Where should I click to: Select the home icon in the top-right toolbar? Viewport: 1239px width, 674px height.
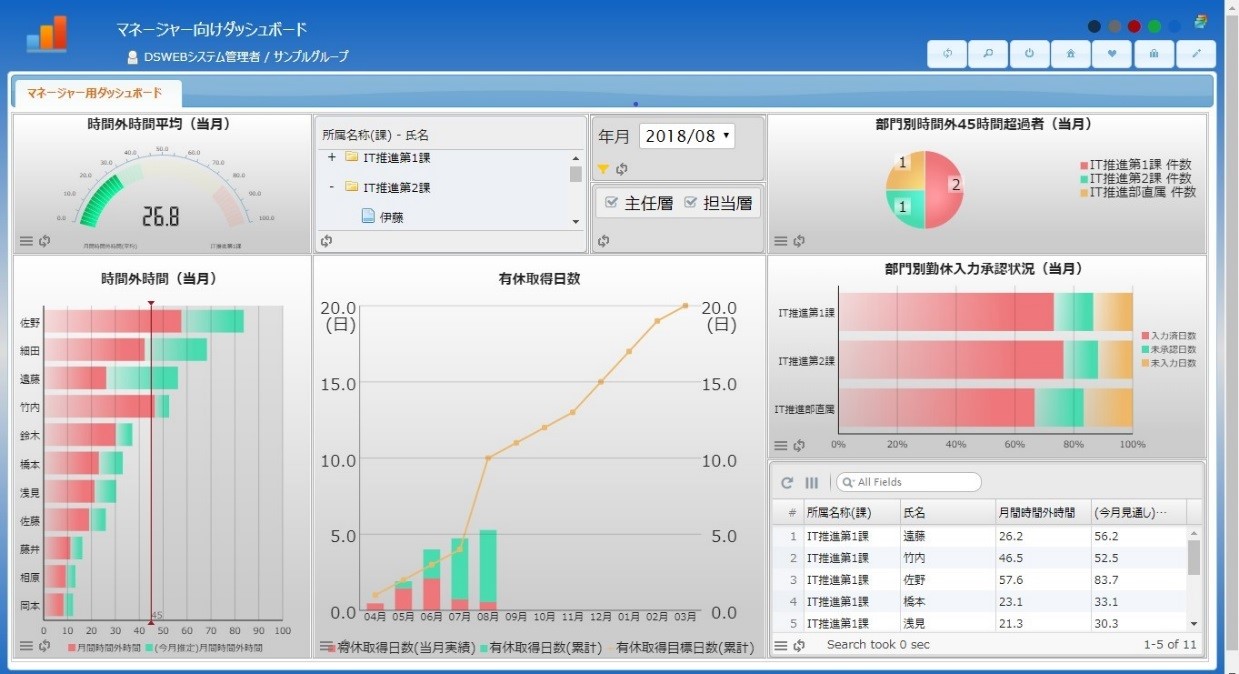[x=1071, y=53]
